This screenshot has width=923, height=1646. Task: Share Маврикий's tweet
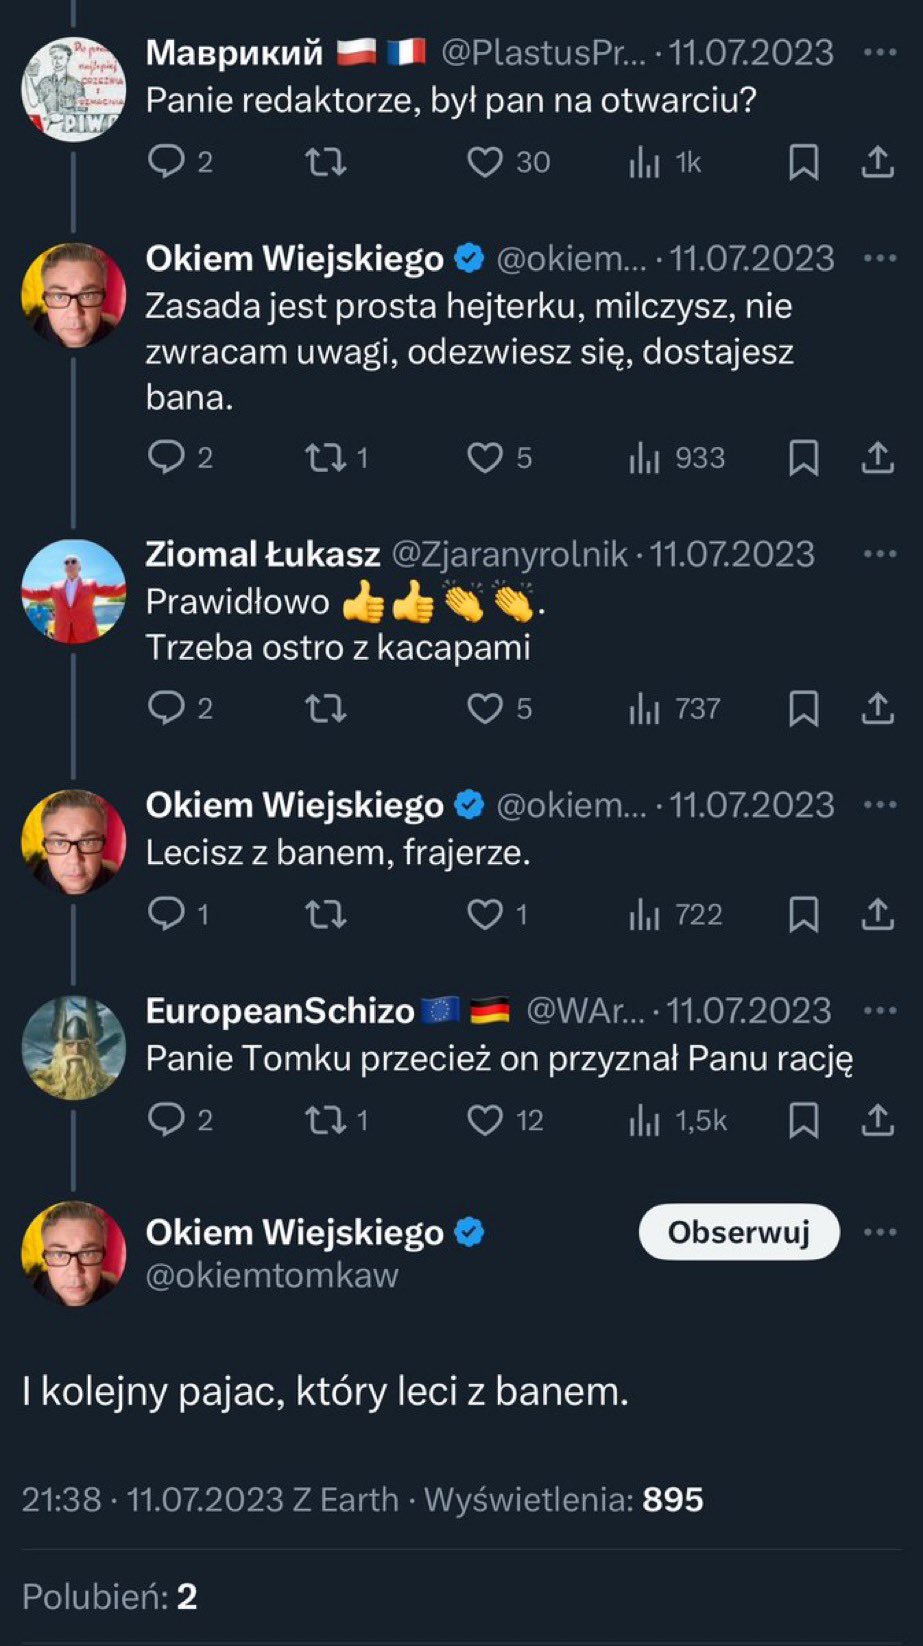[x=877, y=162]
